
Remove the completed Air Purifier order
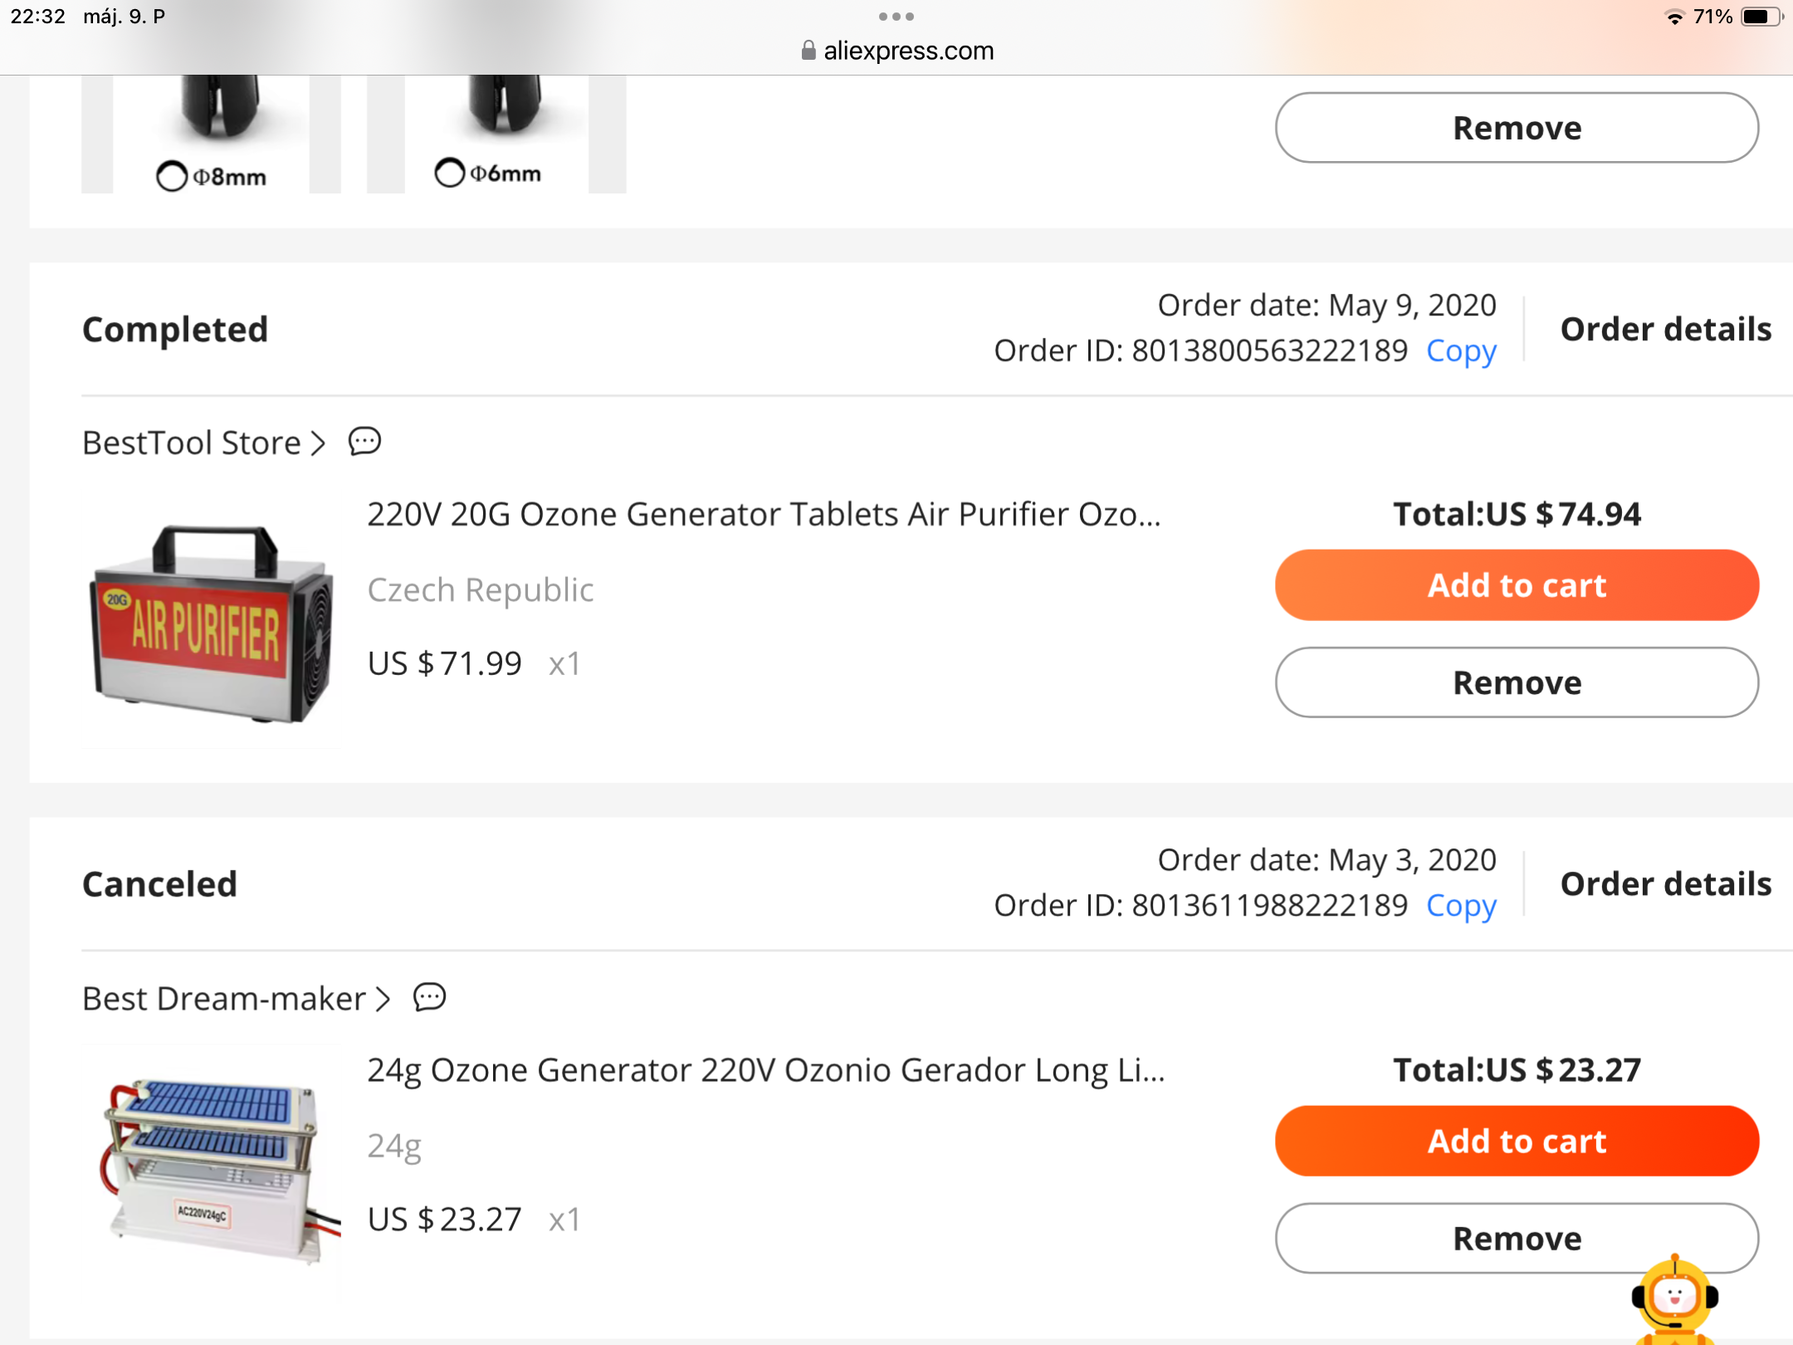[x=1516, y=683]
